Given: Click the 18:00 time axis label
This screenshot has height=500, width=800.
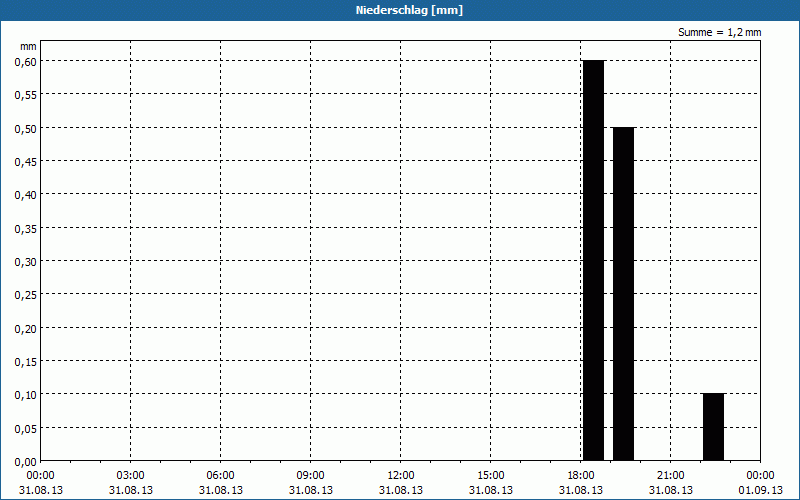Looking at the screenshot, I should [x=581, y=476].
